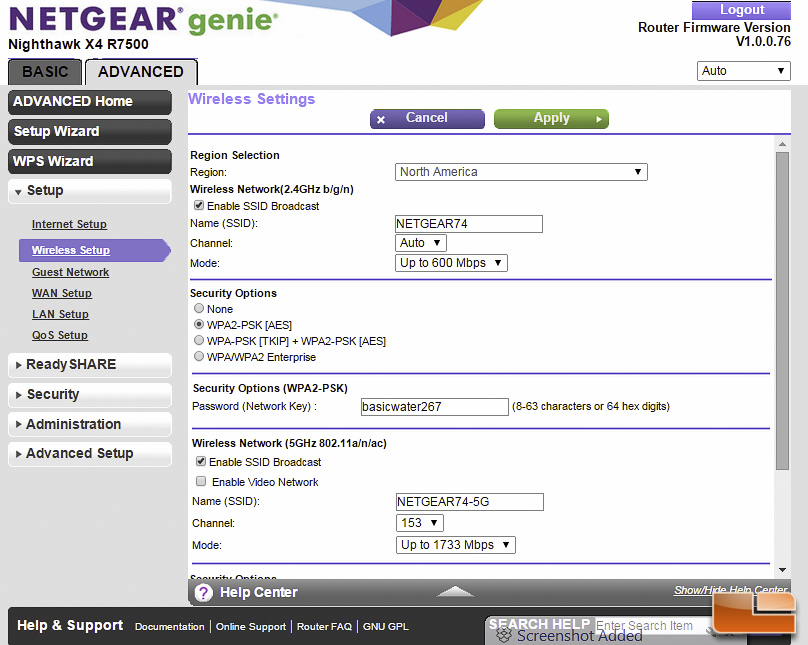Expand the Security sidebar section
The width and height of the screenshot is (808, 645).
[x=90, y=395]
